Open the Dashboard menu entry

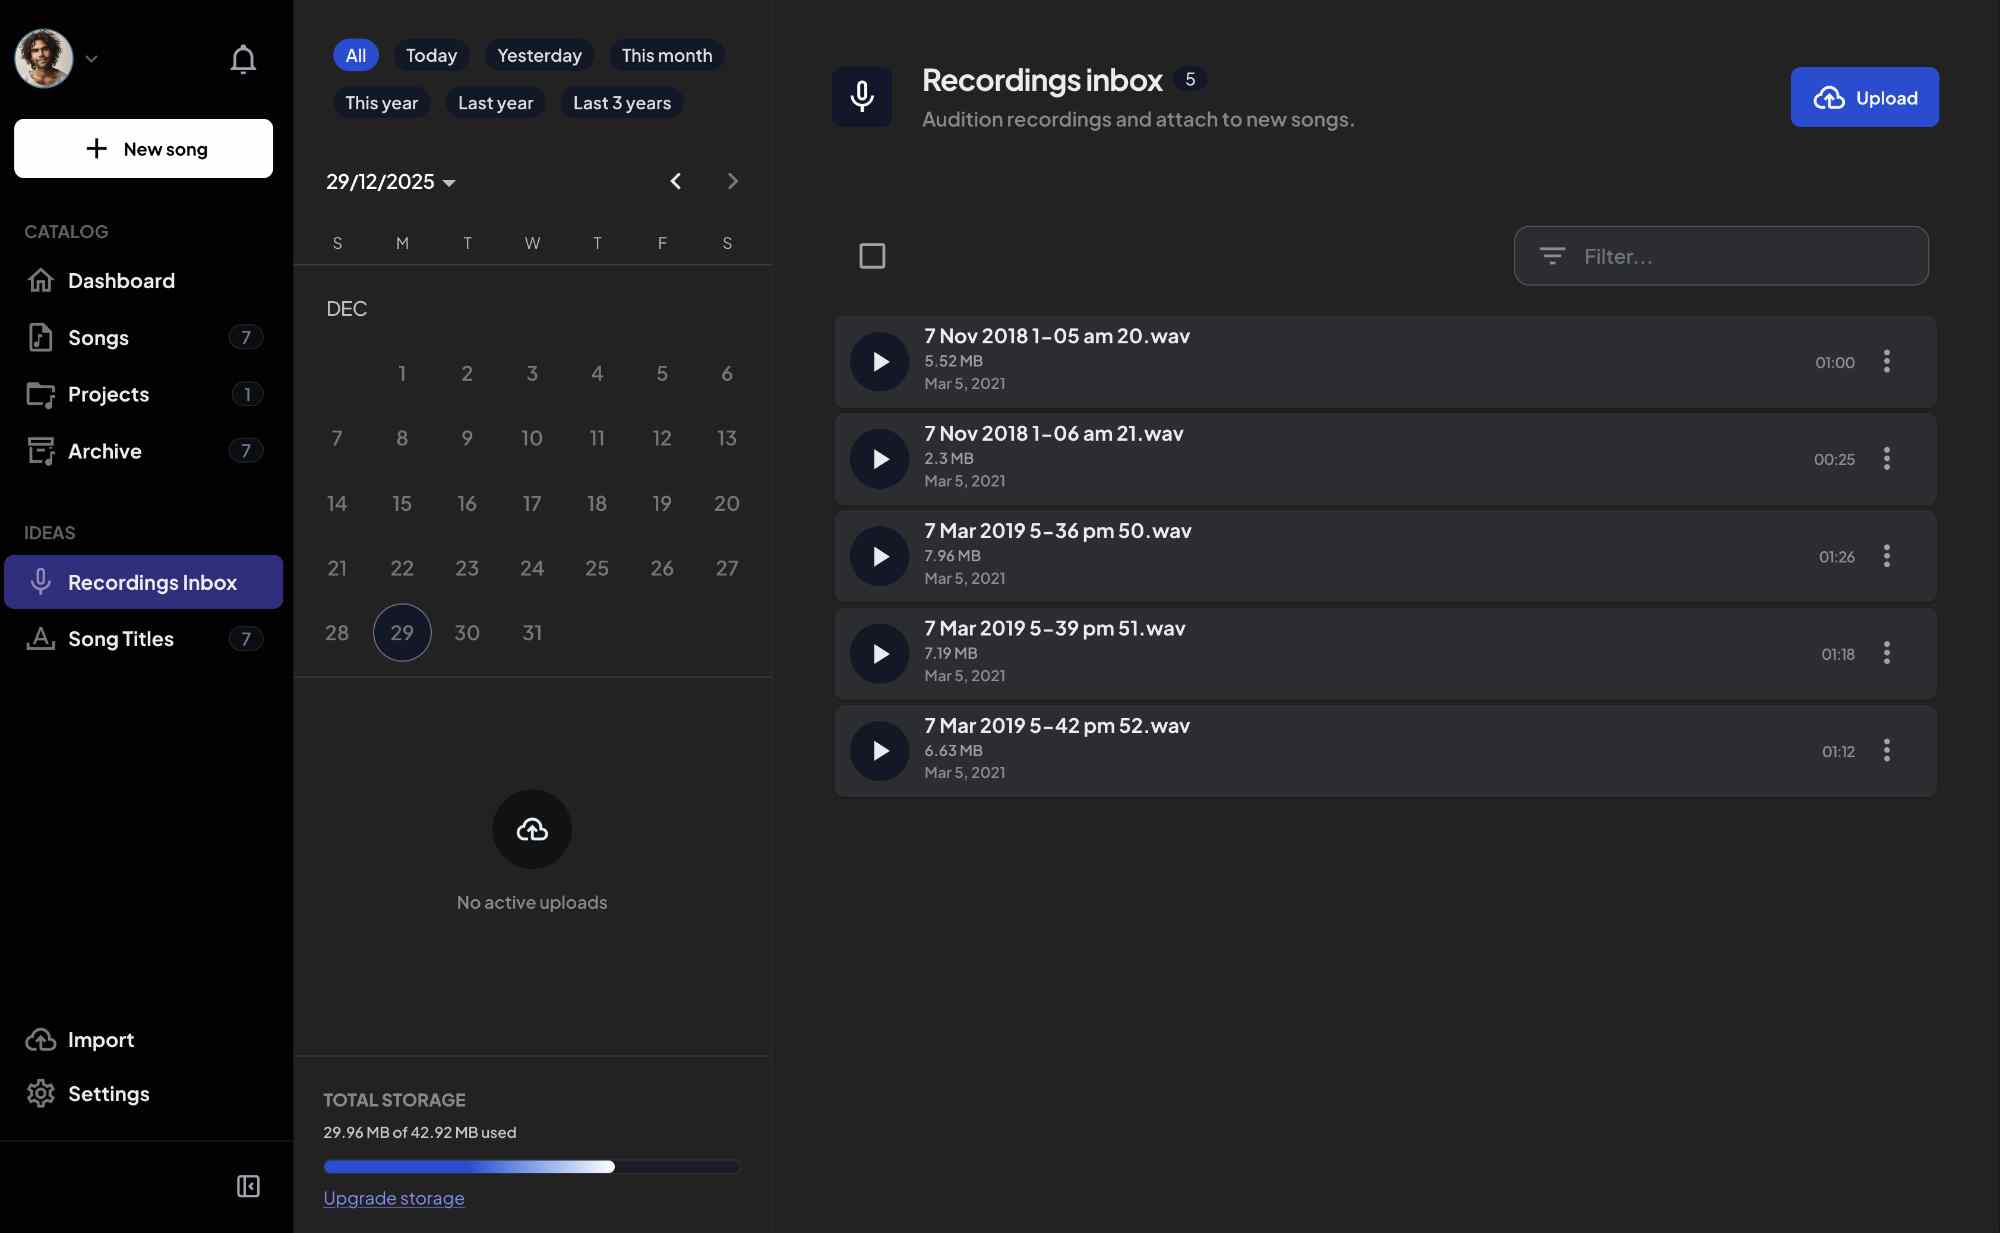[120, 281]
